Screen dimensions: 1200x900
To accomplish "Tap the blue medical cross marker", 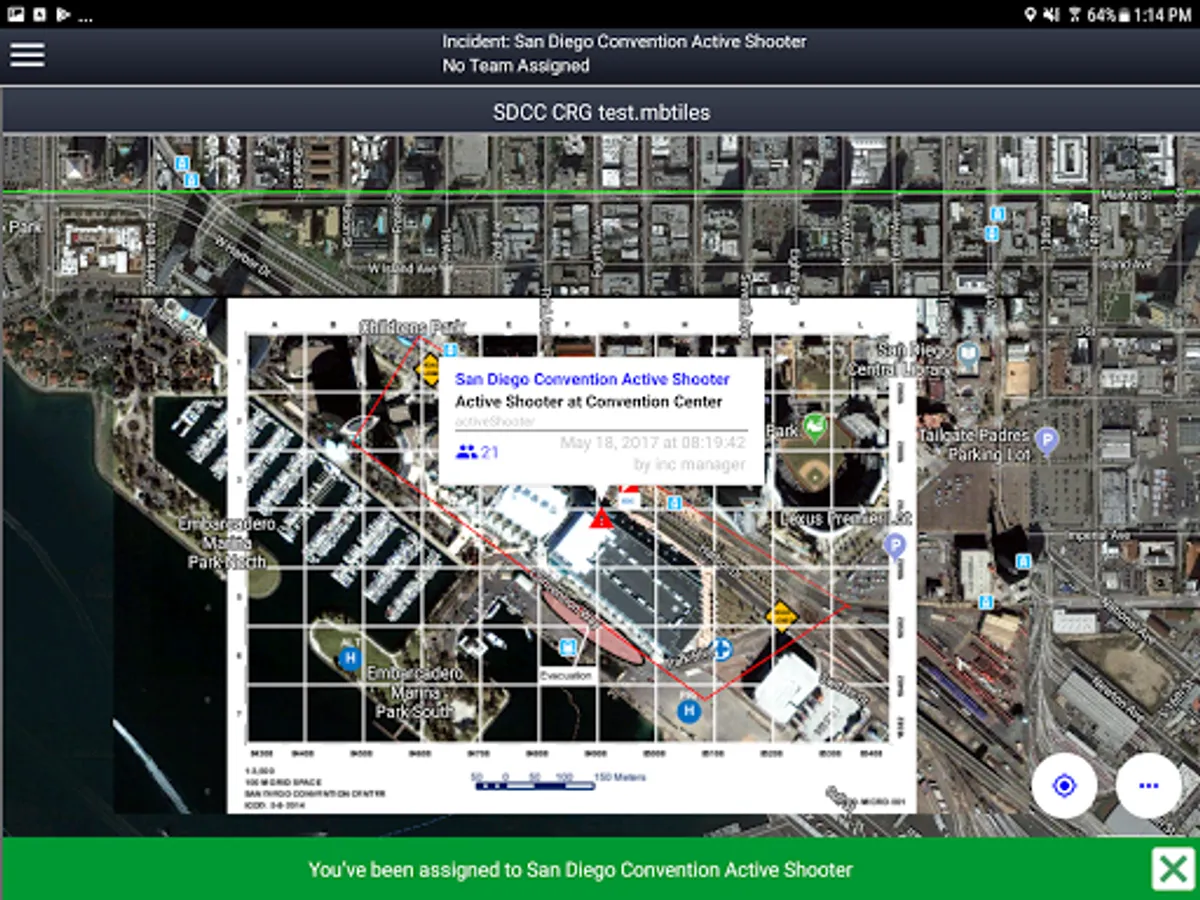I will click(x=721, y=650).
